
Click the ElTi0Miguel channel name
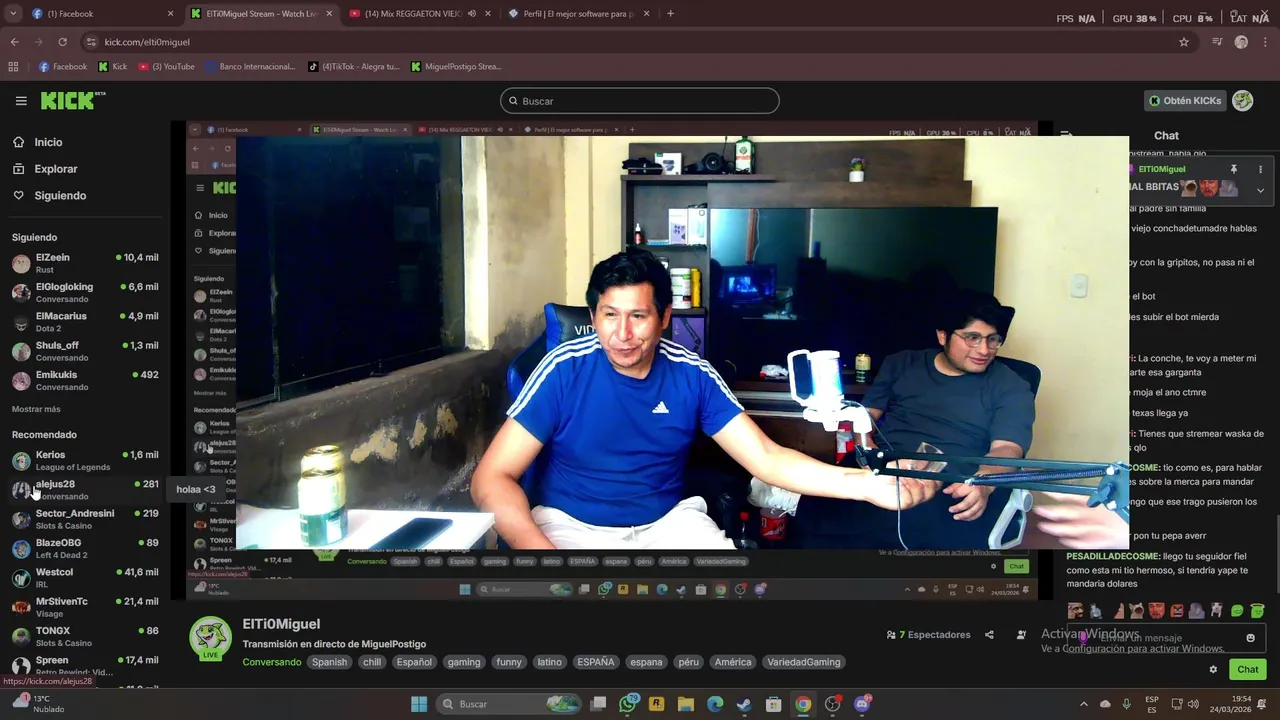(x=281, y=624)
